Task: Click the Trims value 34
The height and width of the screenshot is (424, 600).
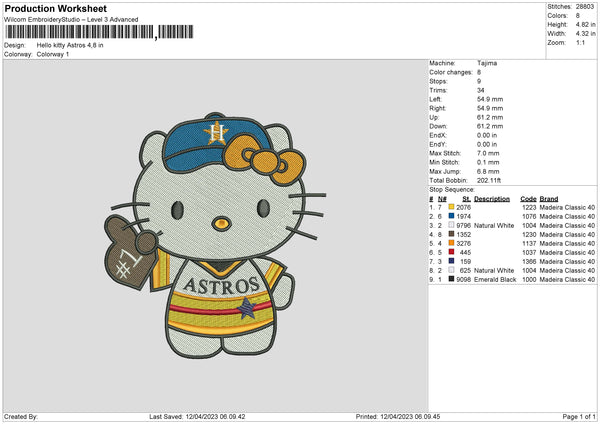Action: click(481, 90)
